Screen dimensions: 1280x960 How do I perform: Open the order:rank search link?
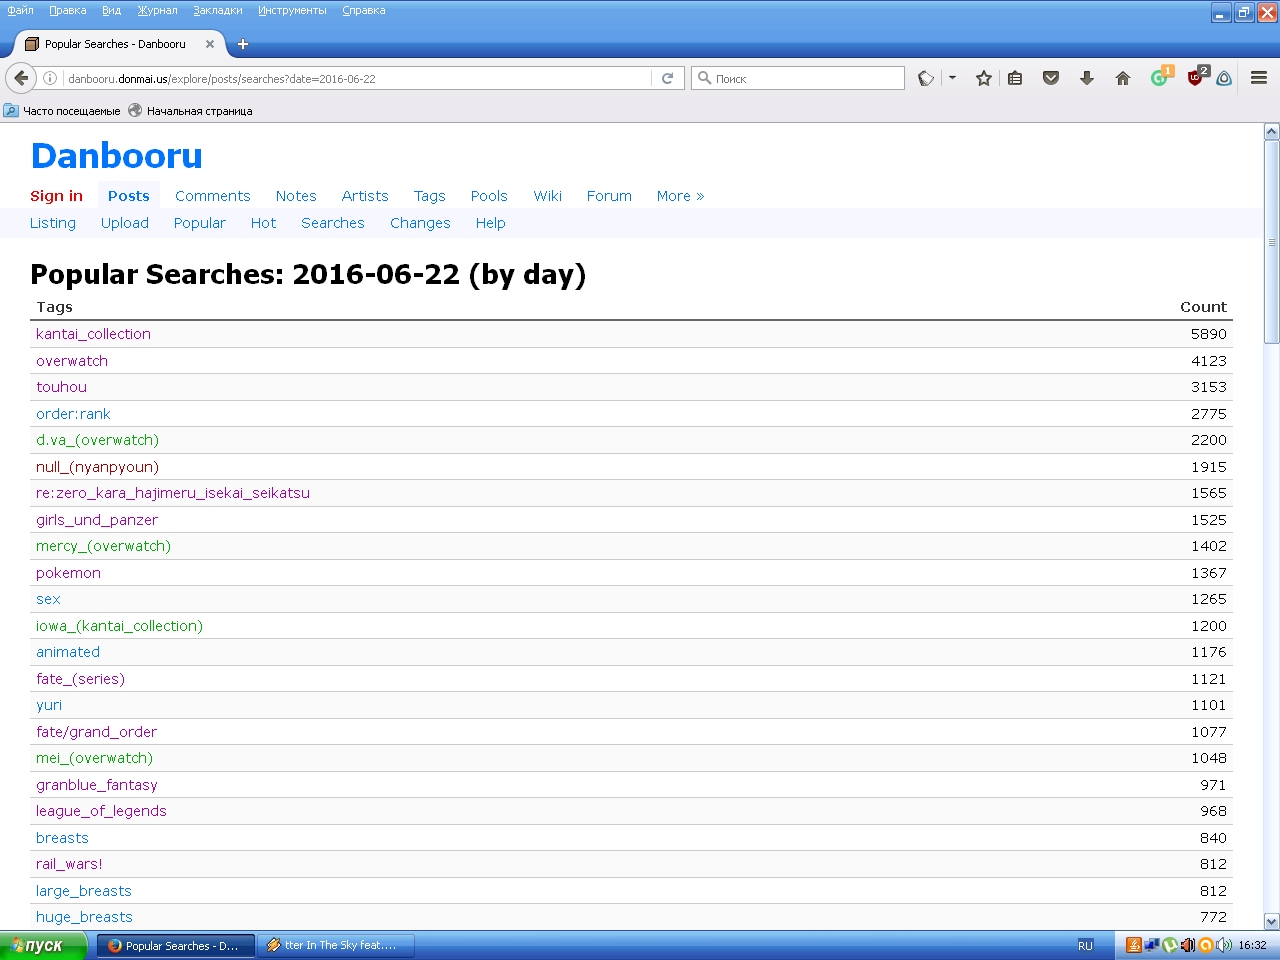coord(73,414)
